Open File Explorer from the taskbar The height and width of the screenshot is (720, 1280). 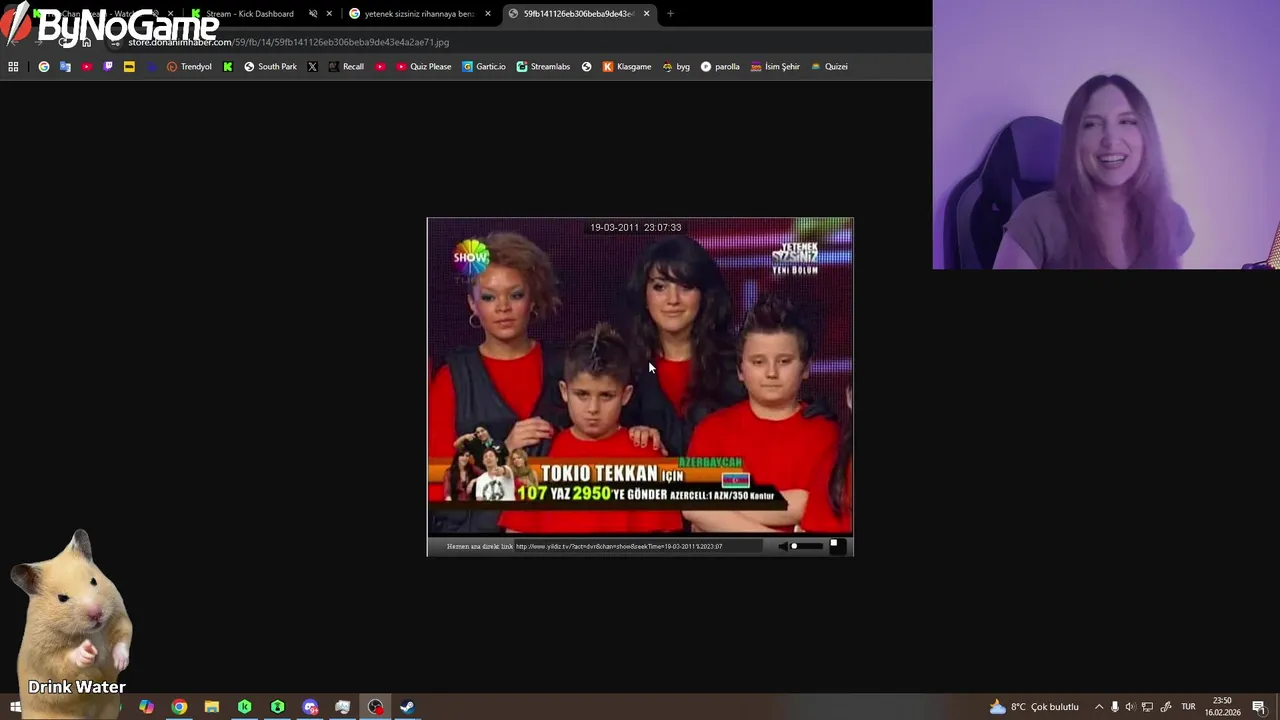coord(212,707)
